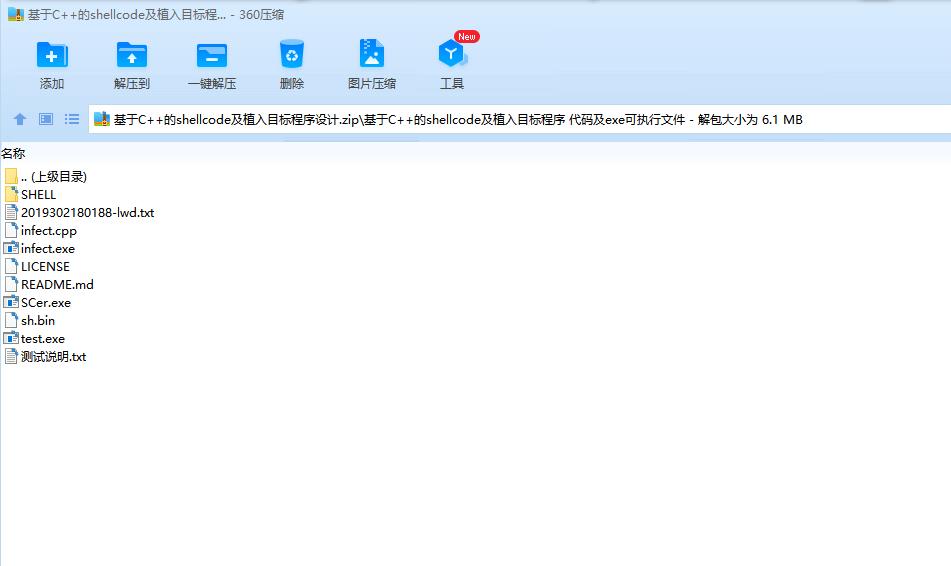
Task: Select the sh.bin file
Action: pos(38,321)
